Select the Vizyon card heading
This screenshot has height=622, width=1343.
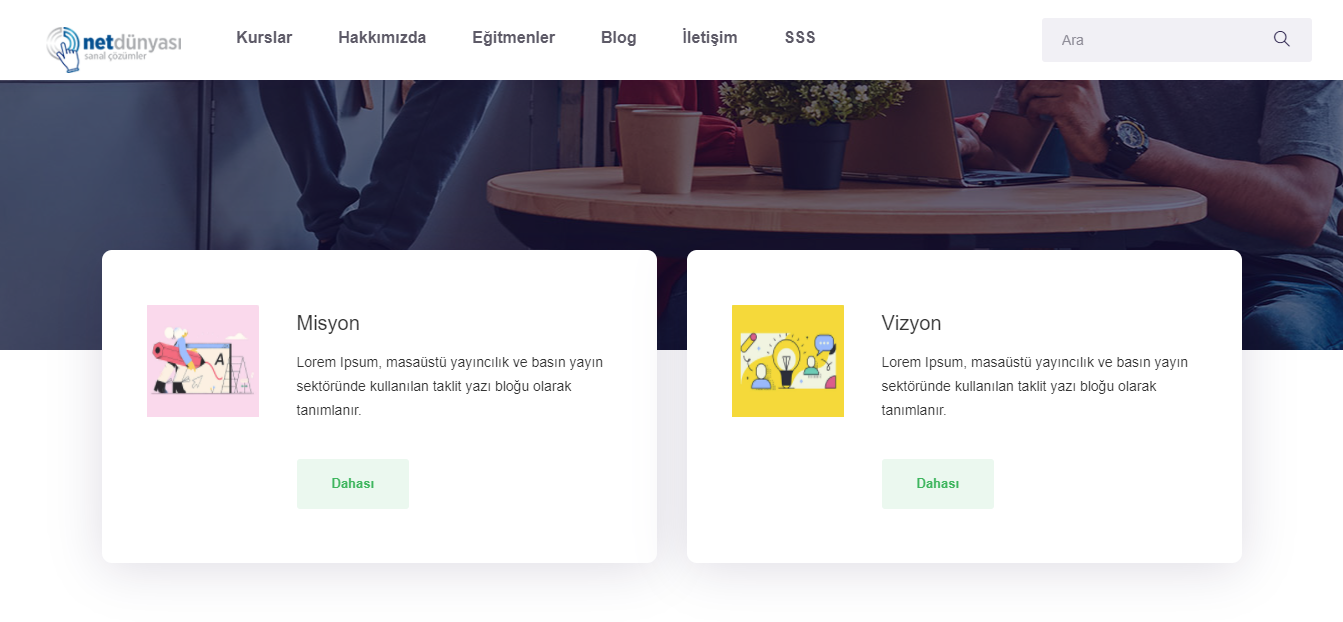(911, 323)
